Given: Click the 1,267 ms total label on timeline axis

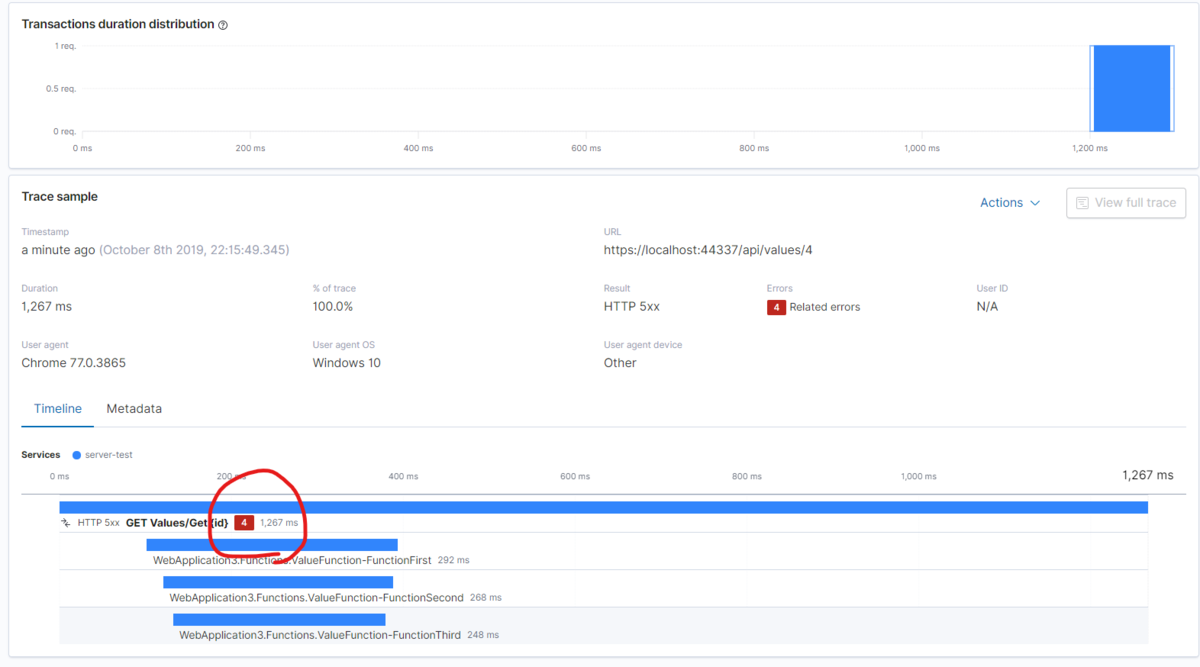Looking at the screenshot, I should [x=1148, y=476].
